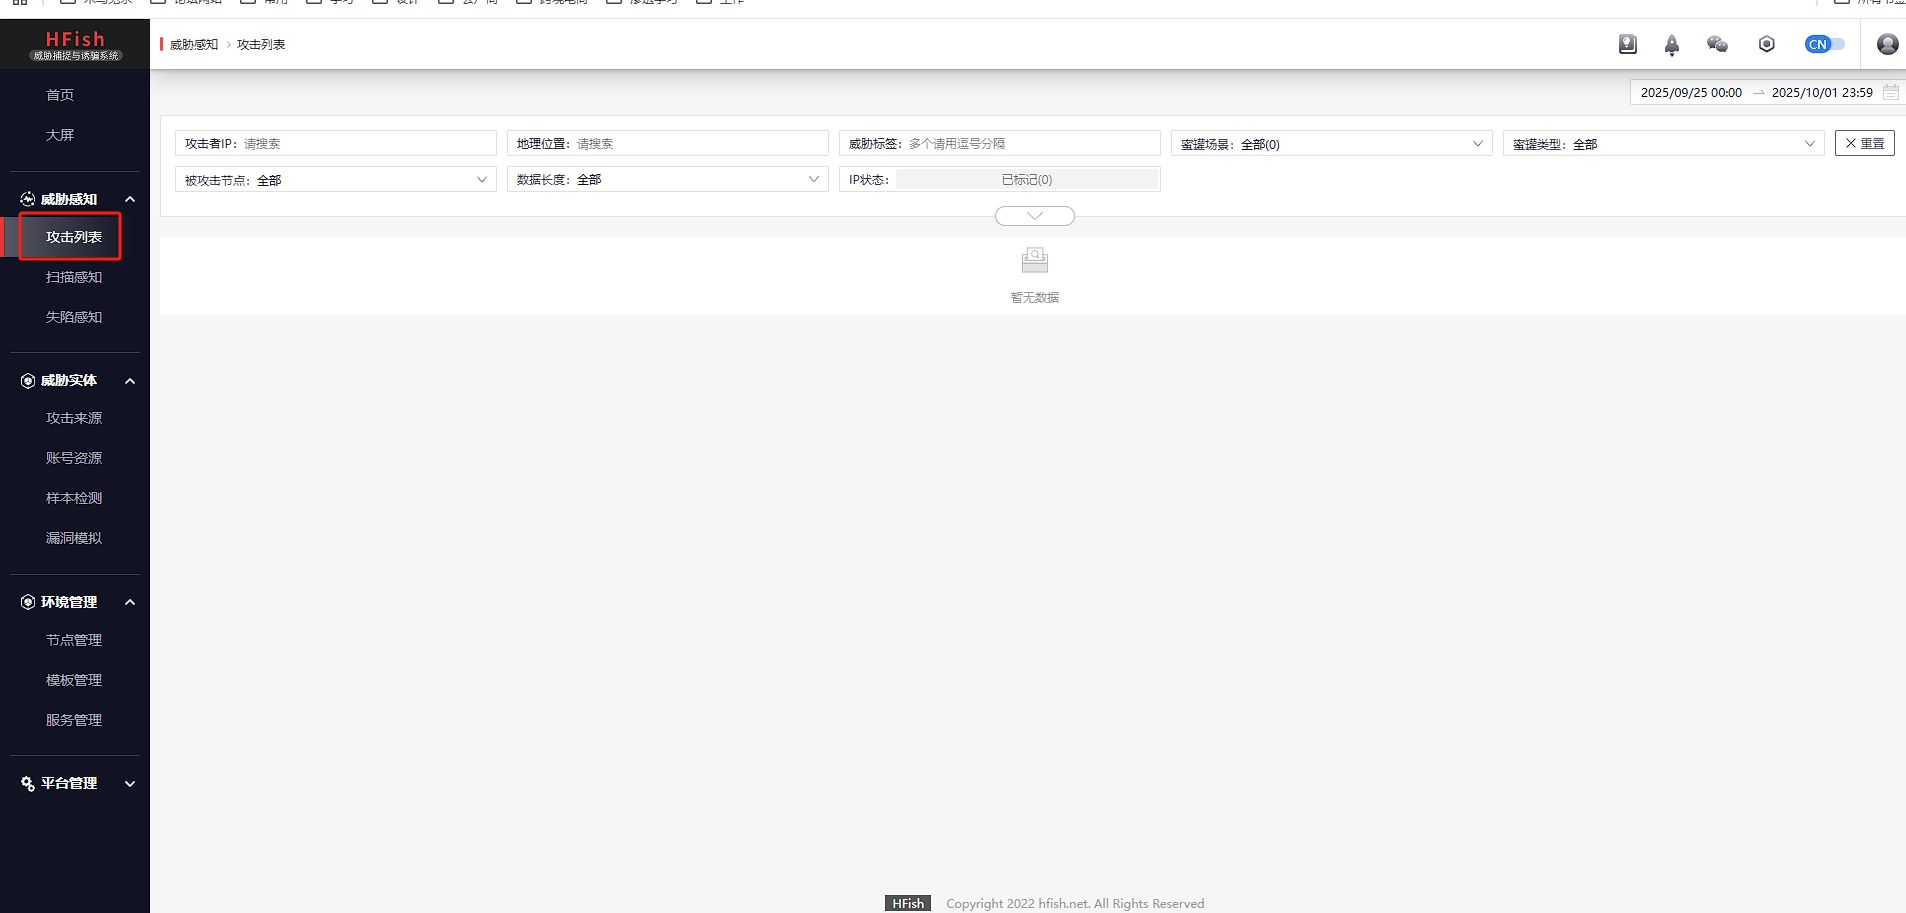Toggle the IP状态 已标记(0) filter
Viewport: 1906px width, 913px height.
(1026, 180)
